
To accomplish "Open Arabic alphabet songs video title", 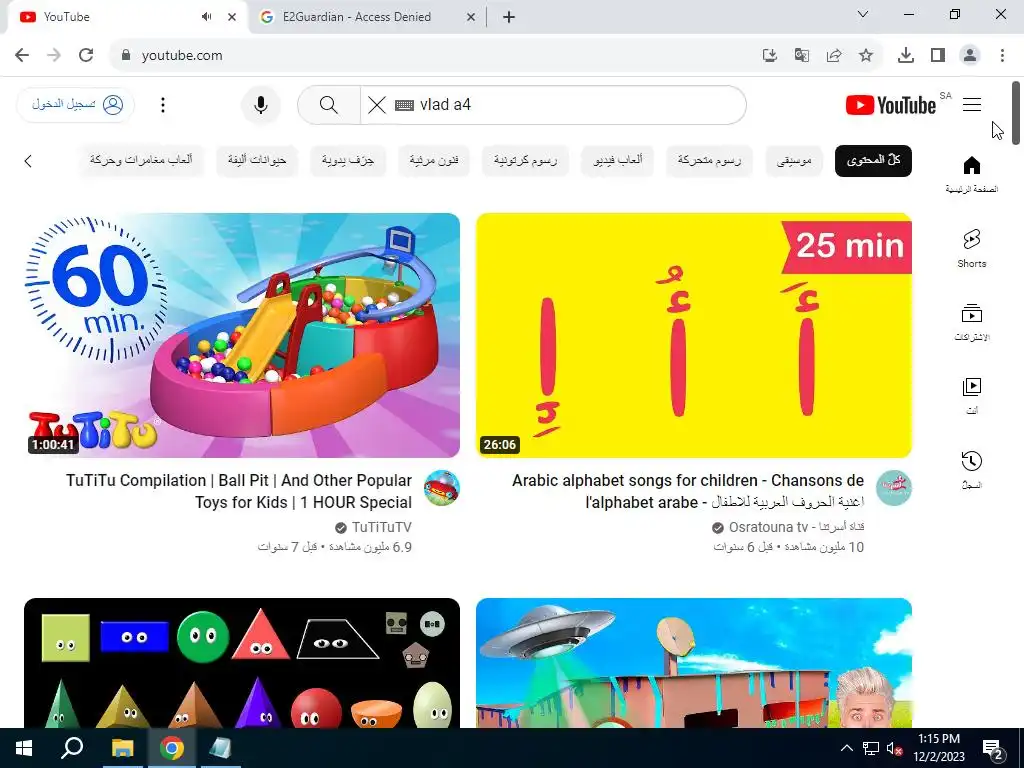I will (688, 491).
